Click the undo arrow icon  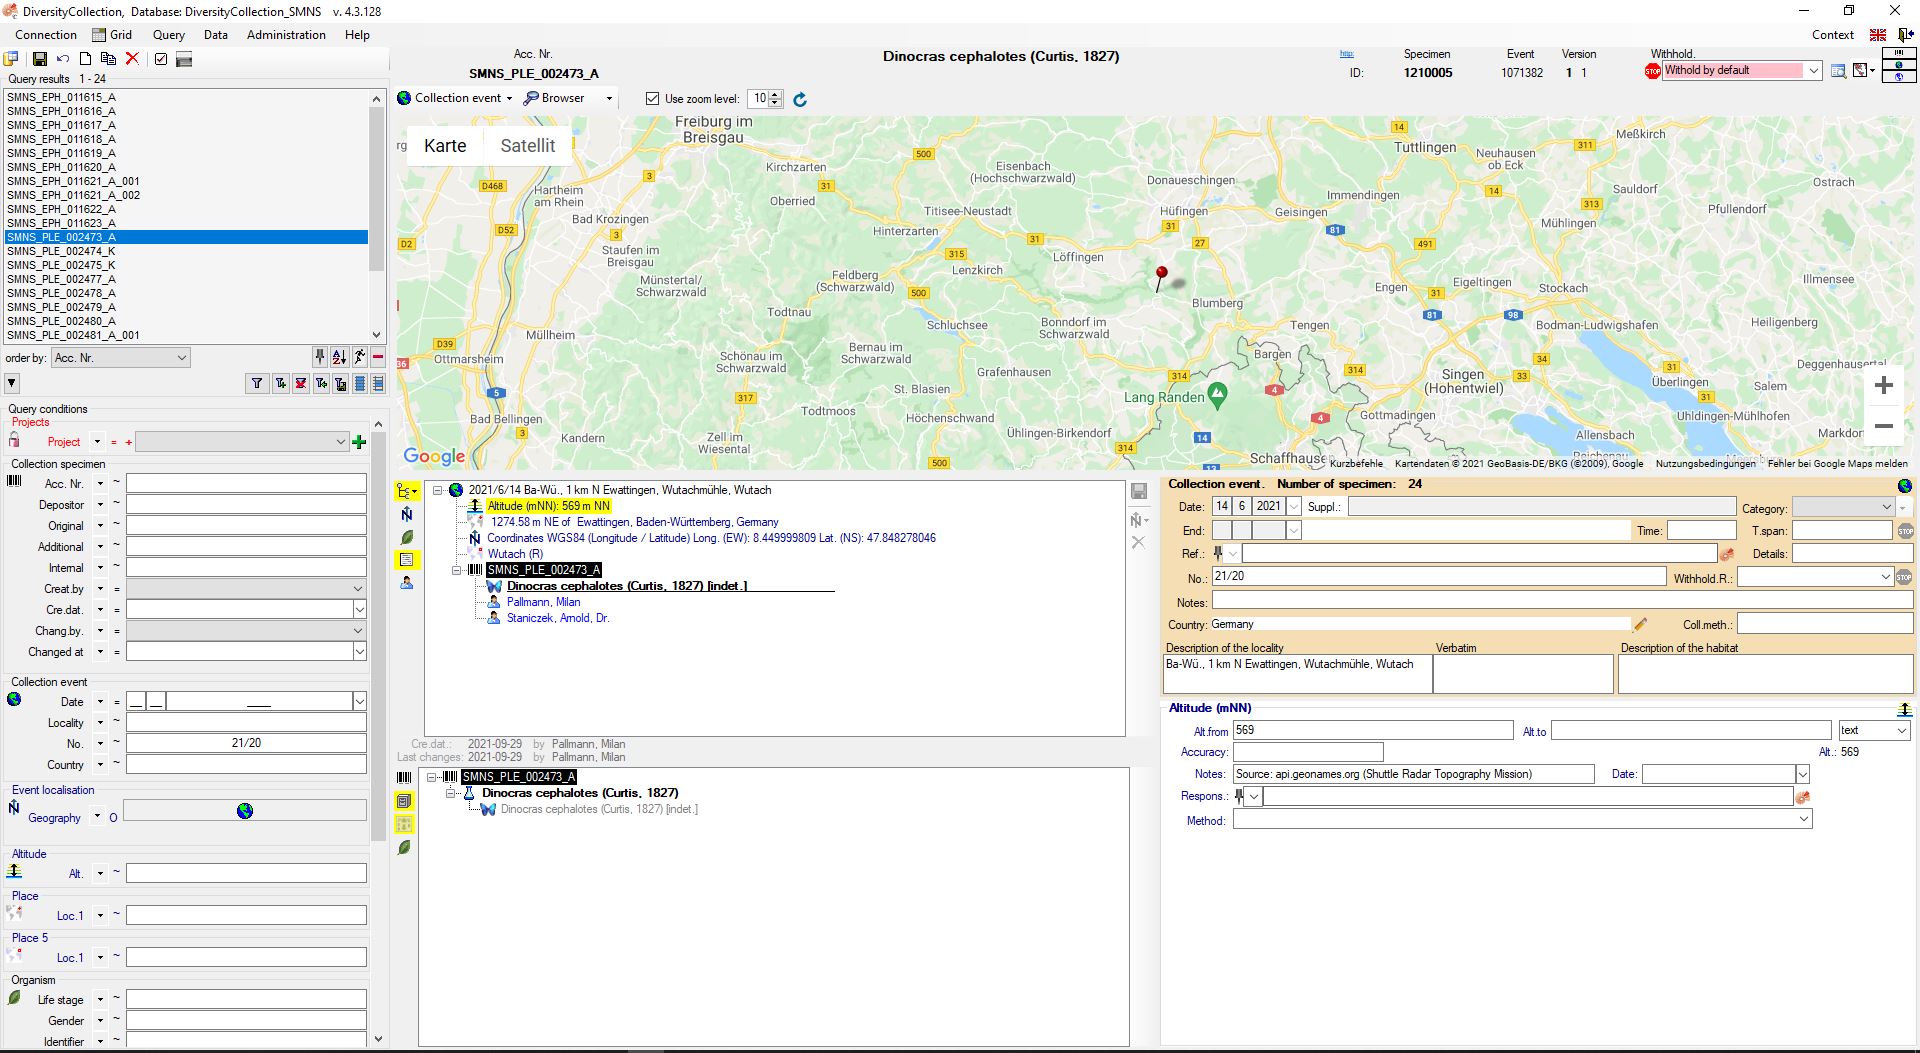click(63, 59)
